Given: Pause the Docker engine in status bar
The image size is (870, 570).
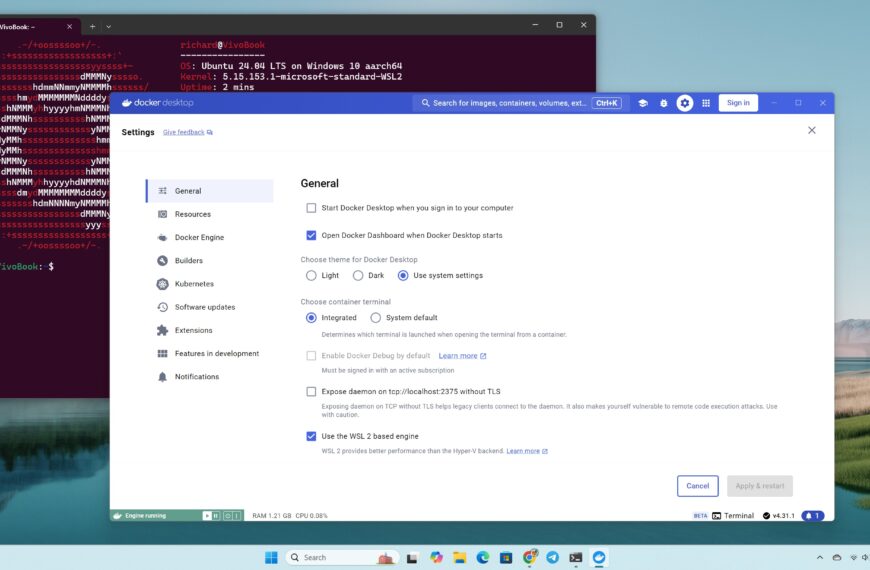Looking at the screenshot, I should pyautogui.click(x=216, y=516).
